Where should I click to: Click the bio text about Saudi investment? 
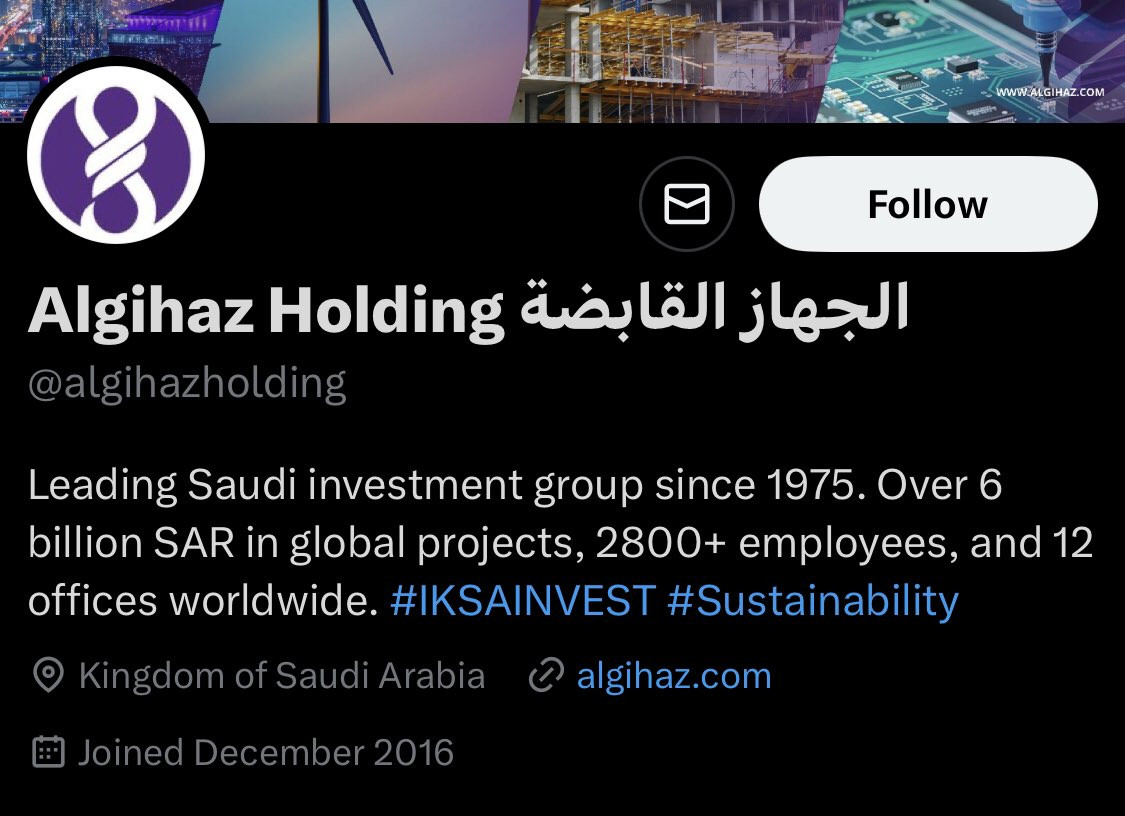pos(560,543)
